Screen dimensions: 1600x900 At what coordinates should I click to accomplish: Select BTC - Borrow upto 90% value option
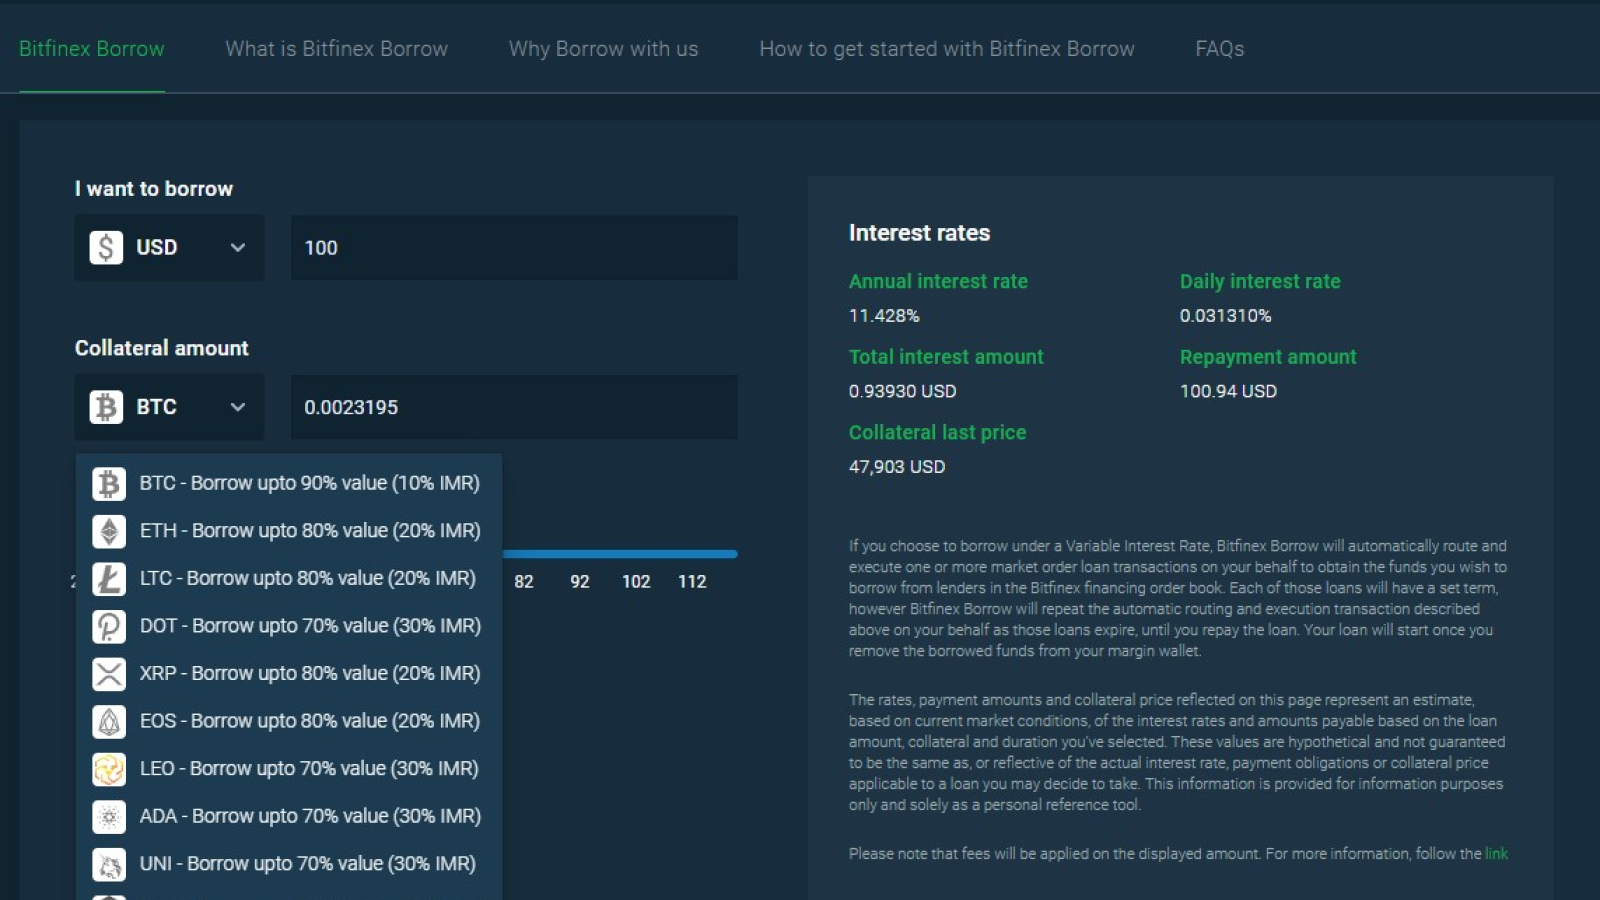click(x=289, y=483)
